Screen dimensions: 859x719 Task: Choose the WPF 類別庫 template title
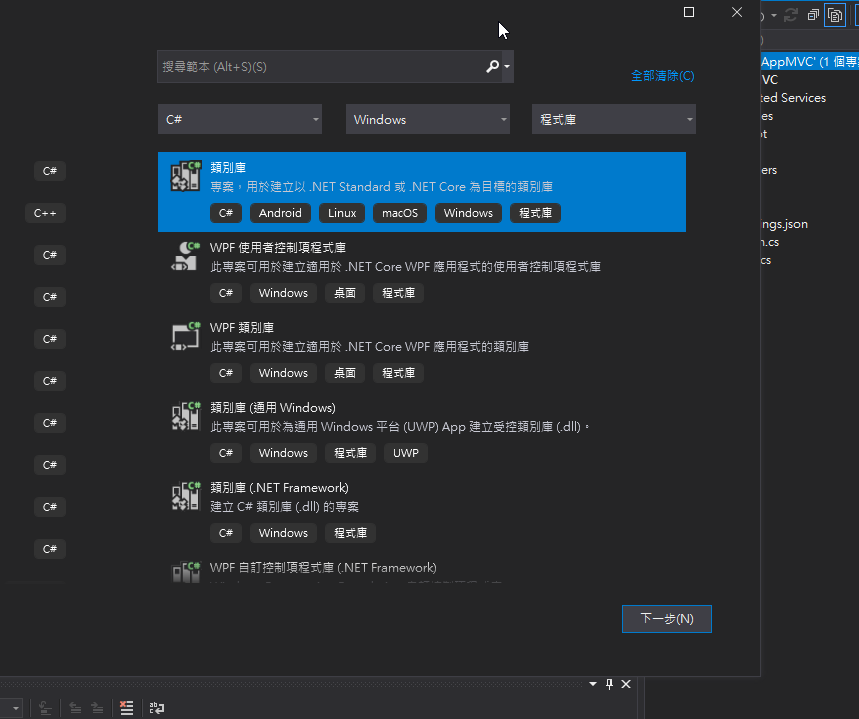(x=242, y=328)
